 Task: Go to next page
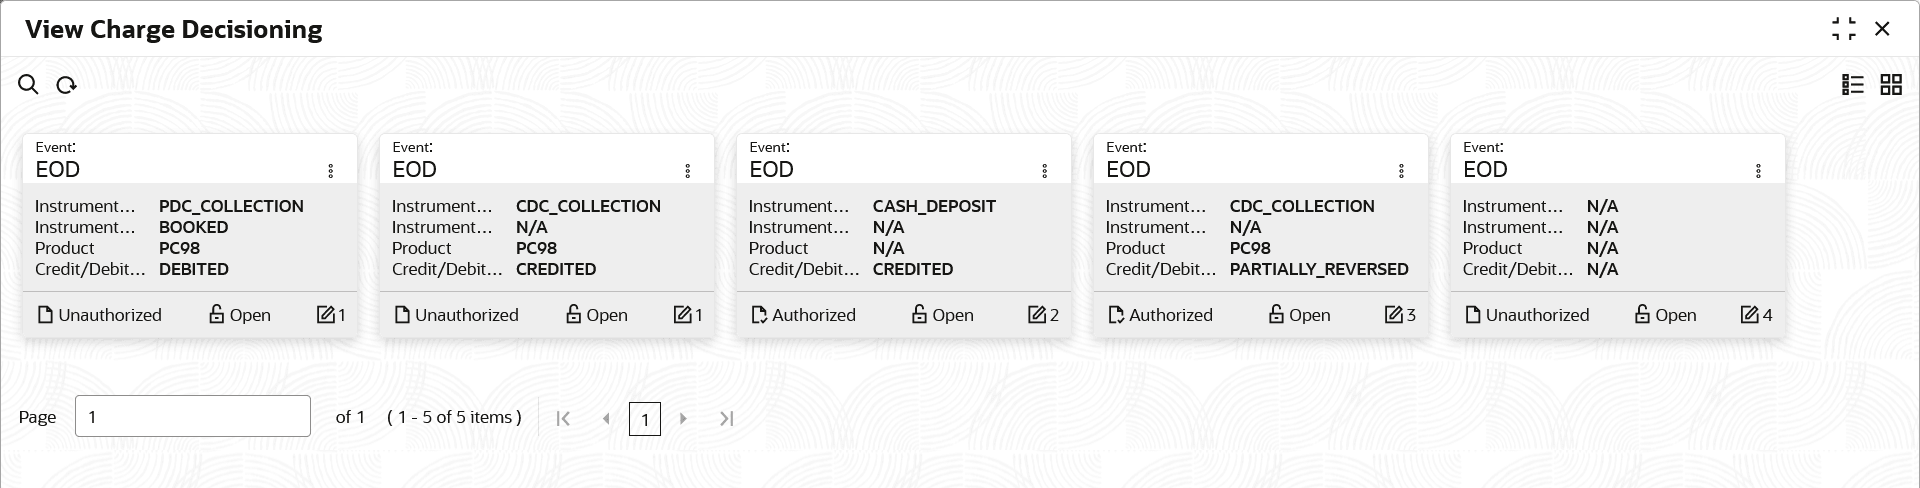coord(684,419)
